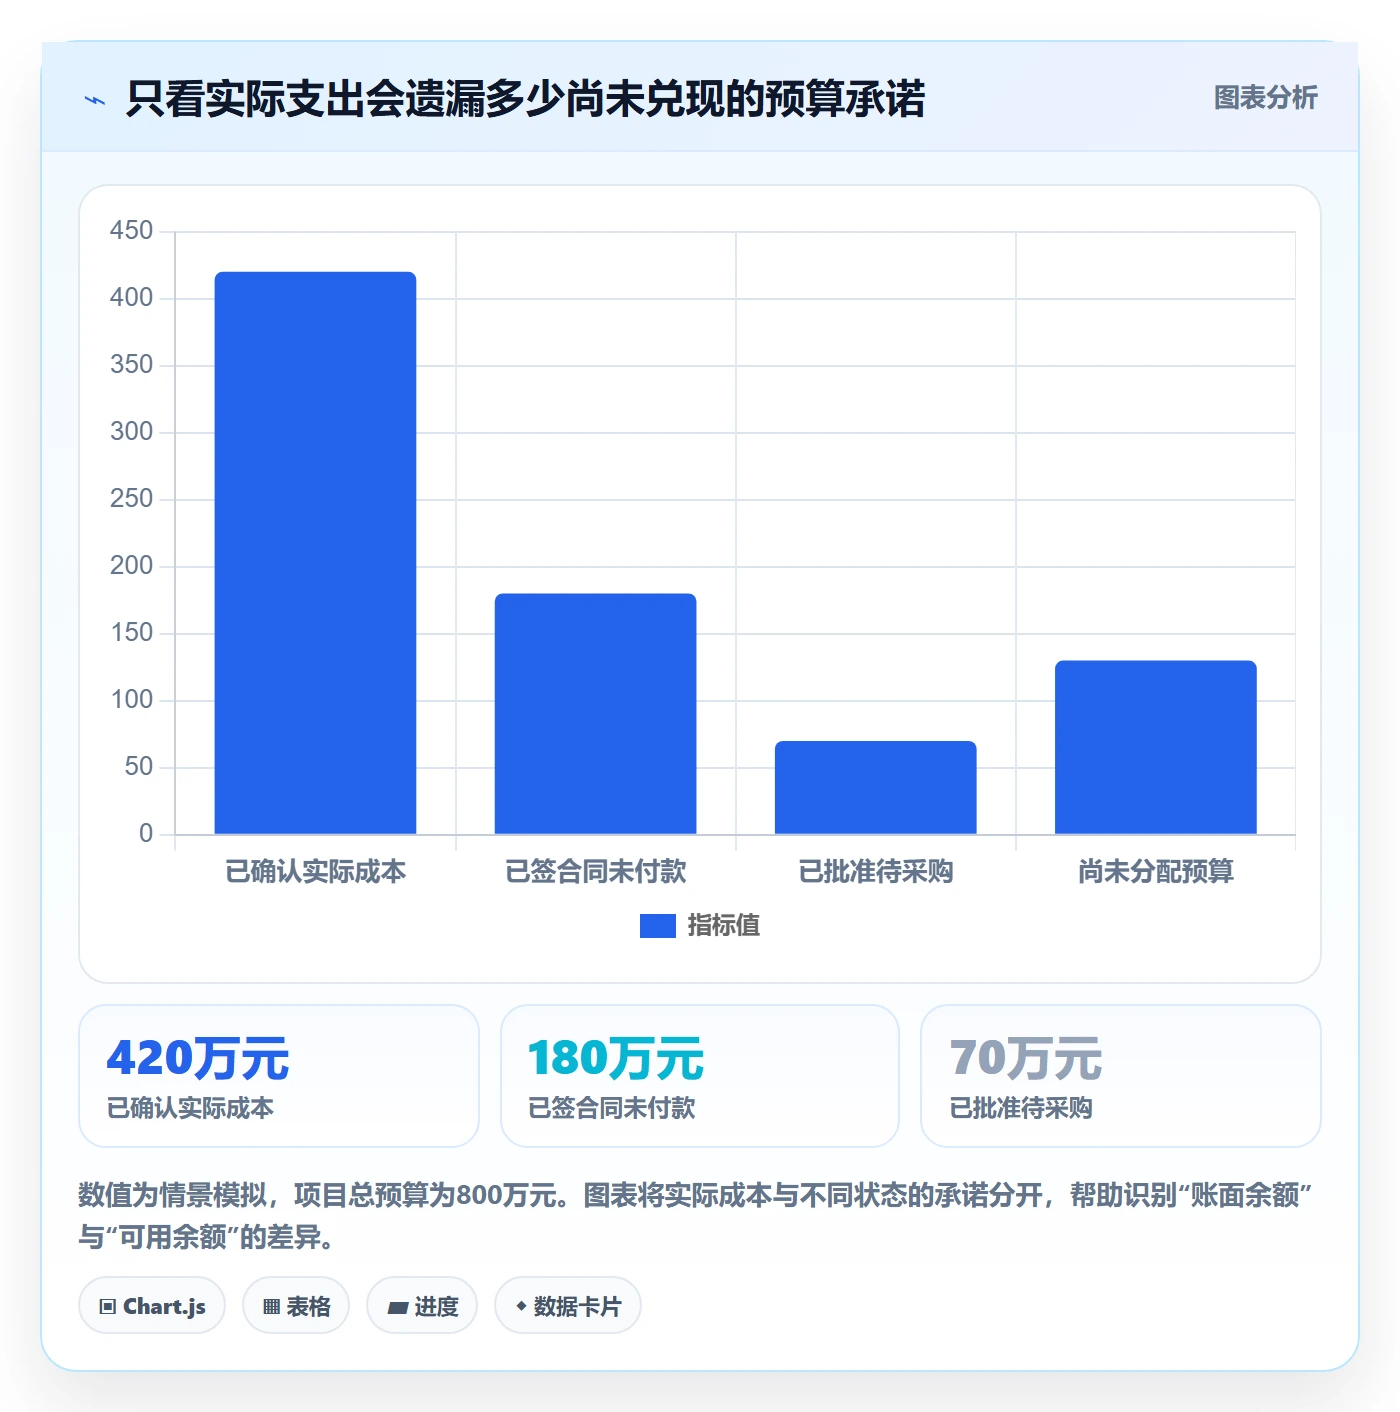
Task: Click the 表格 chip grid icon
Action: click(271, 1306)
